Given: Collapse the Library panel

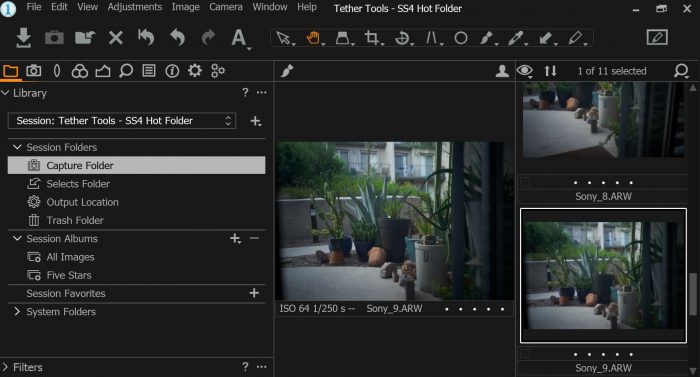Looking at the screenshot, I should click(5, 93).
